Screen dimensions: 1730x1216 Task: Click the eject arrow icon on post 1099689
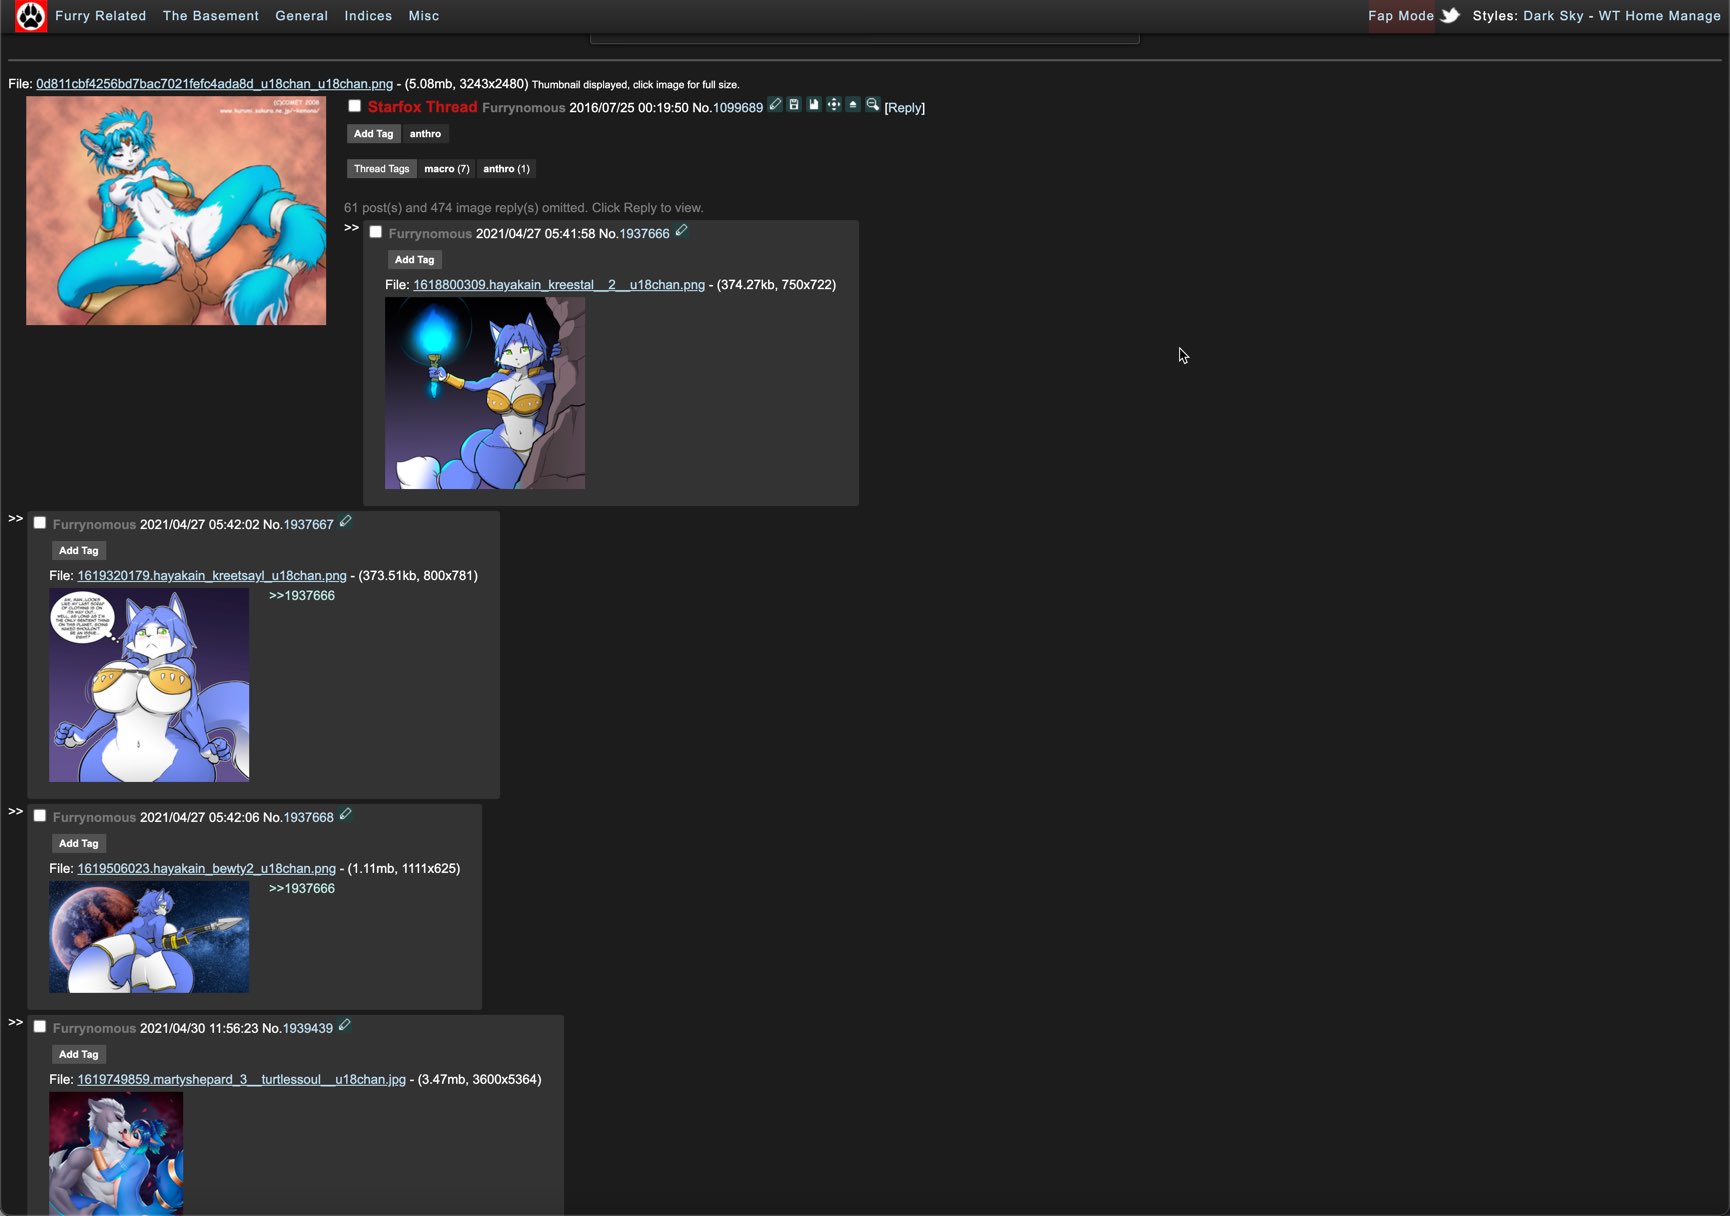tap(853, 105)
